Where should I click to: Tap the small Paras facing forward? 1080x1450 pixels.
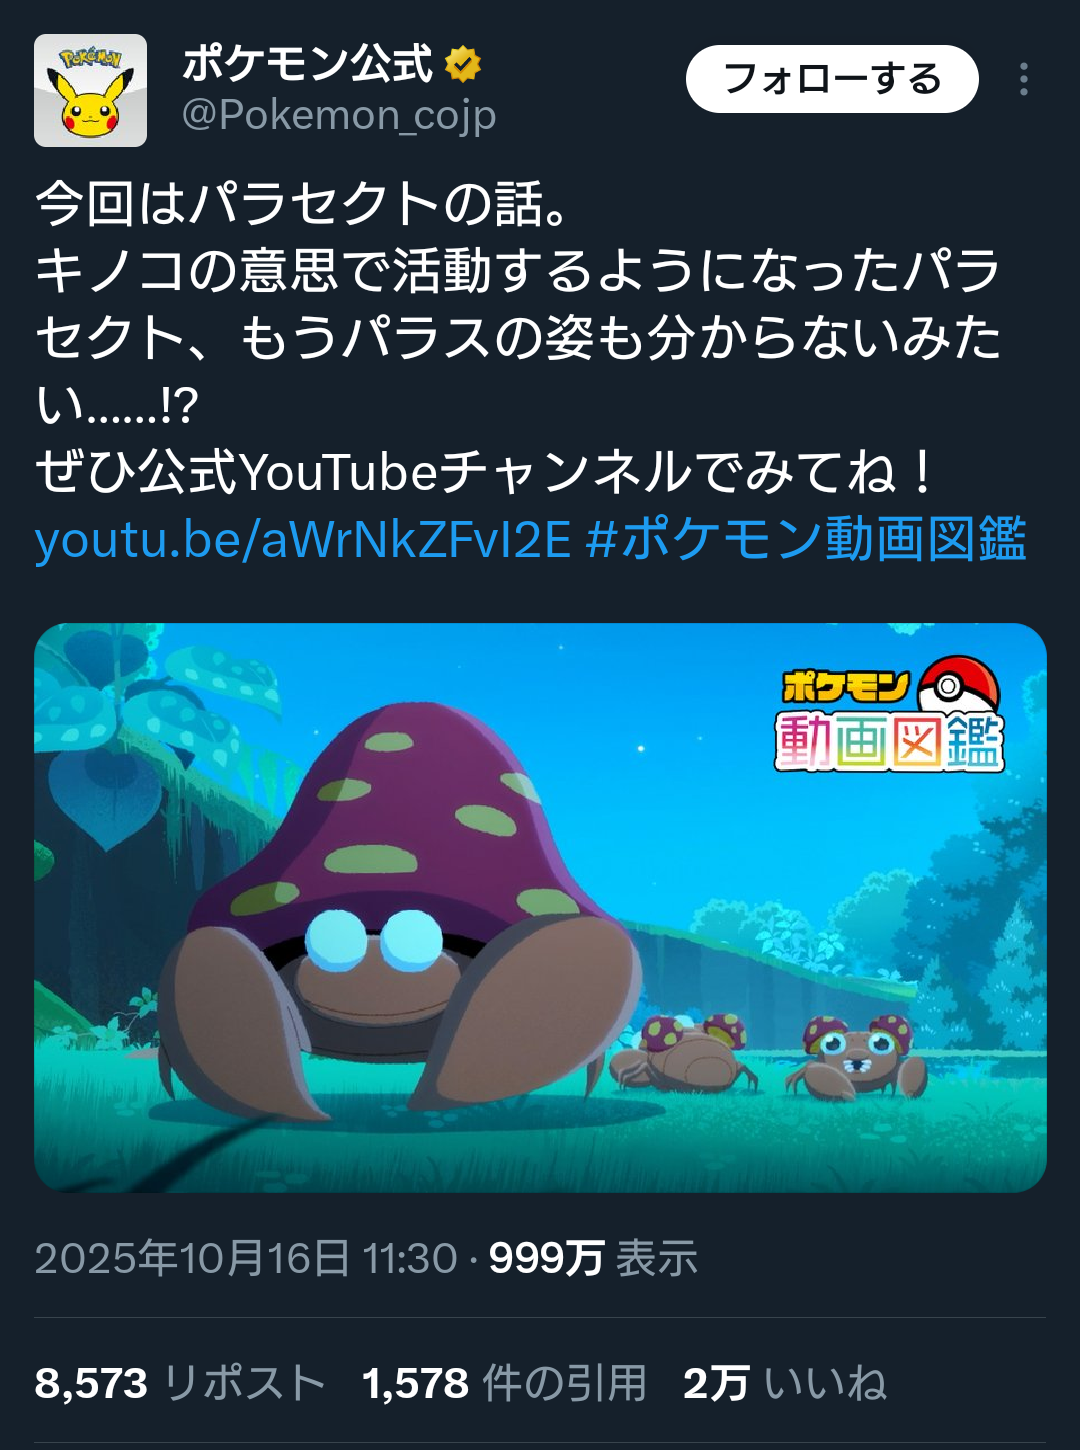(855, 1058)
